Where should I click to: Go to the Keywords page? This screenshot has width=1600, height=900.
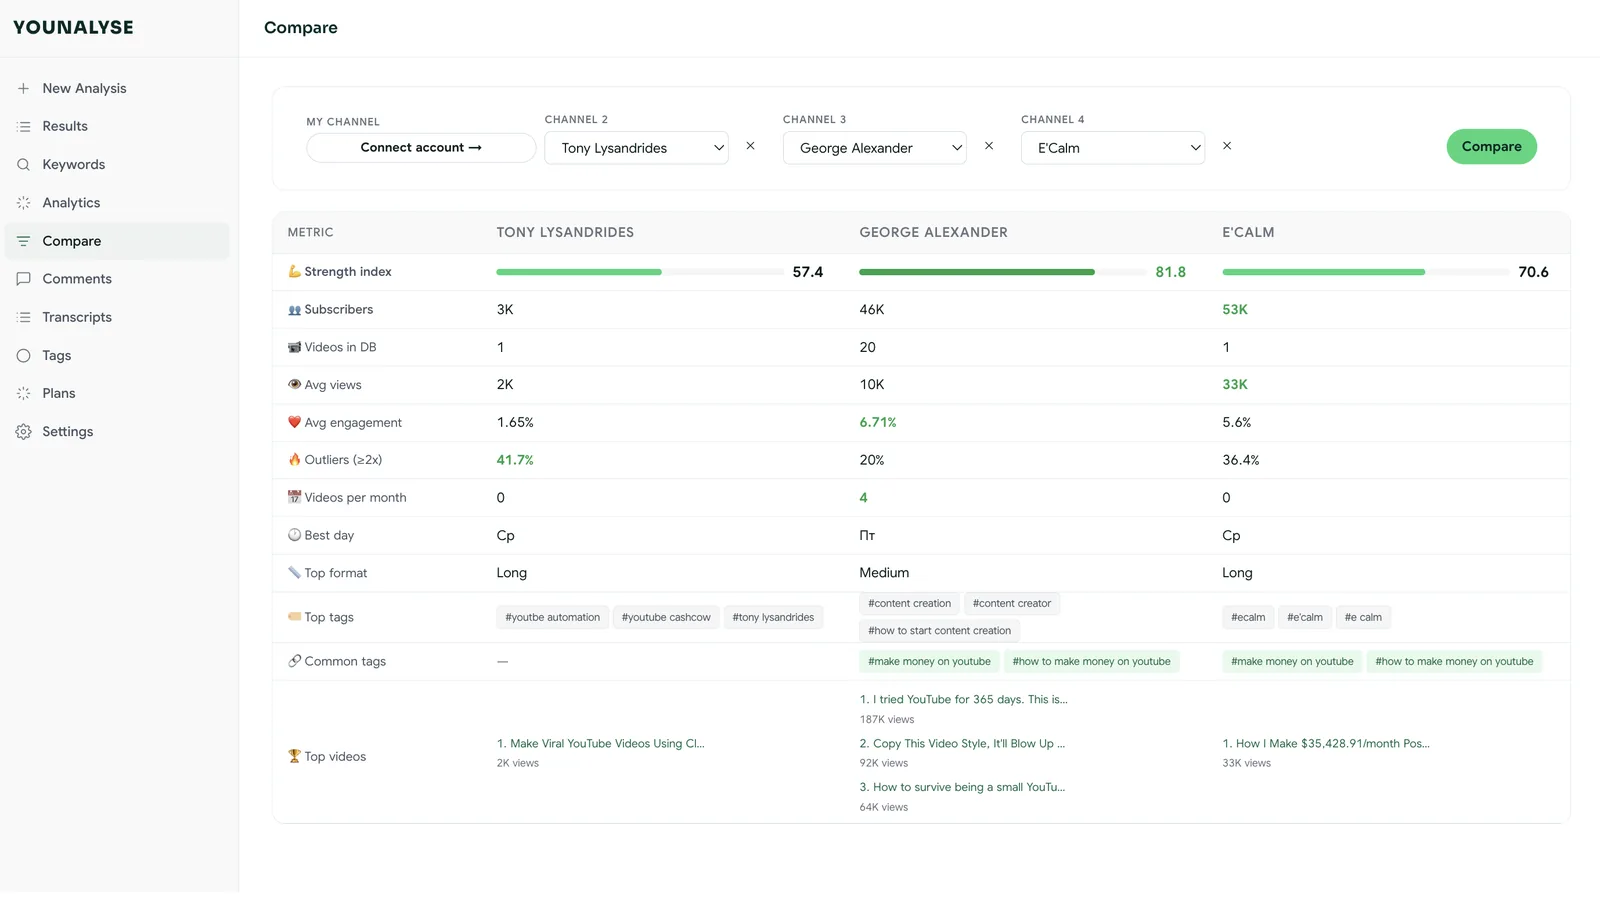(117, 164)
